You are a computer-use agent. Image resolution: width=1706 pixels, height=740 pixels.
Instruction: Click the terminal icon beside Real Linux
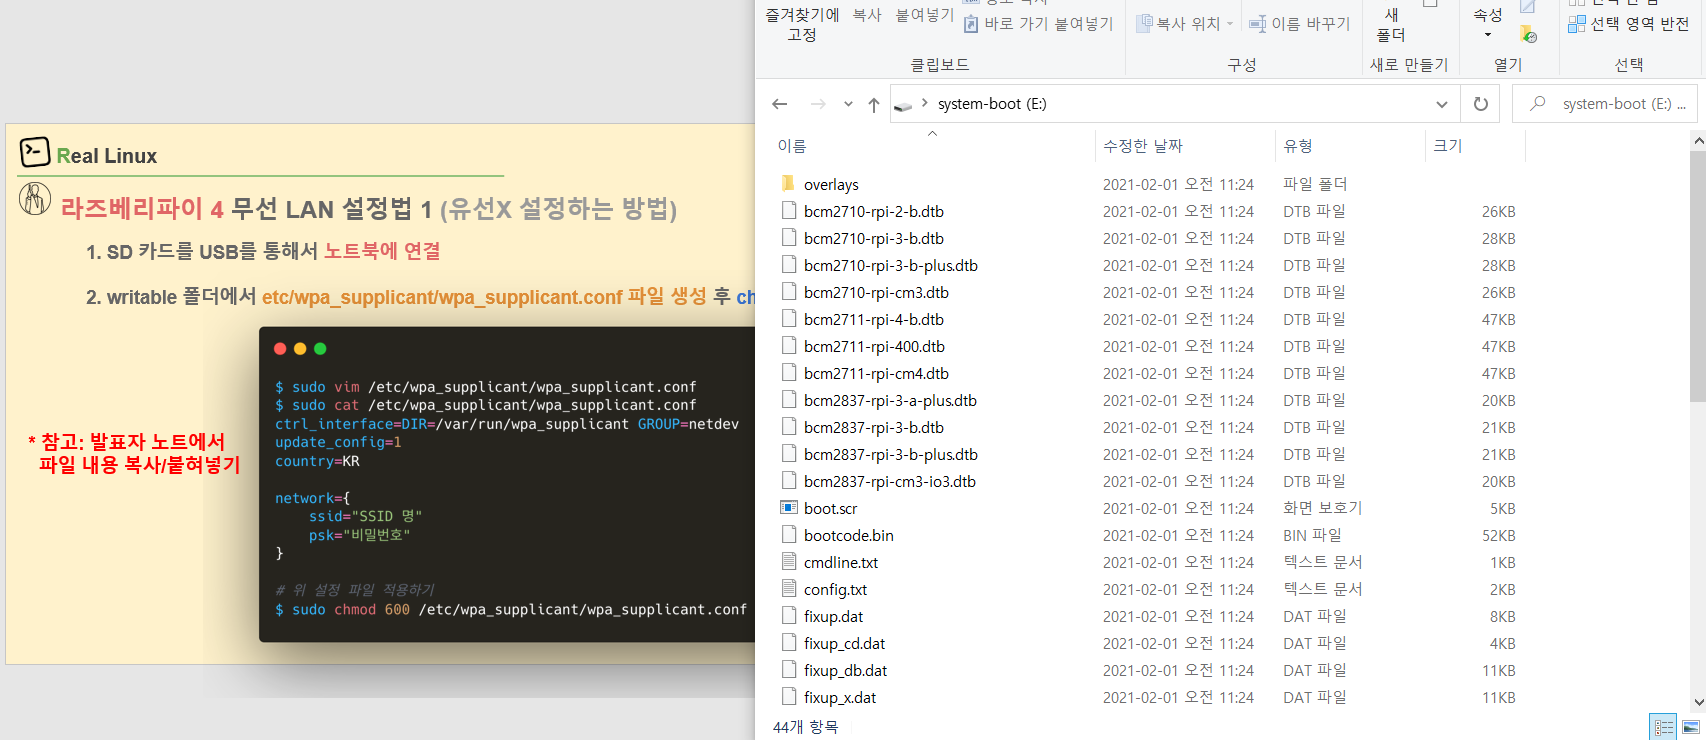(x=35, y=152)
